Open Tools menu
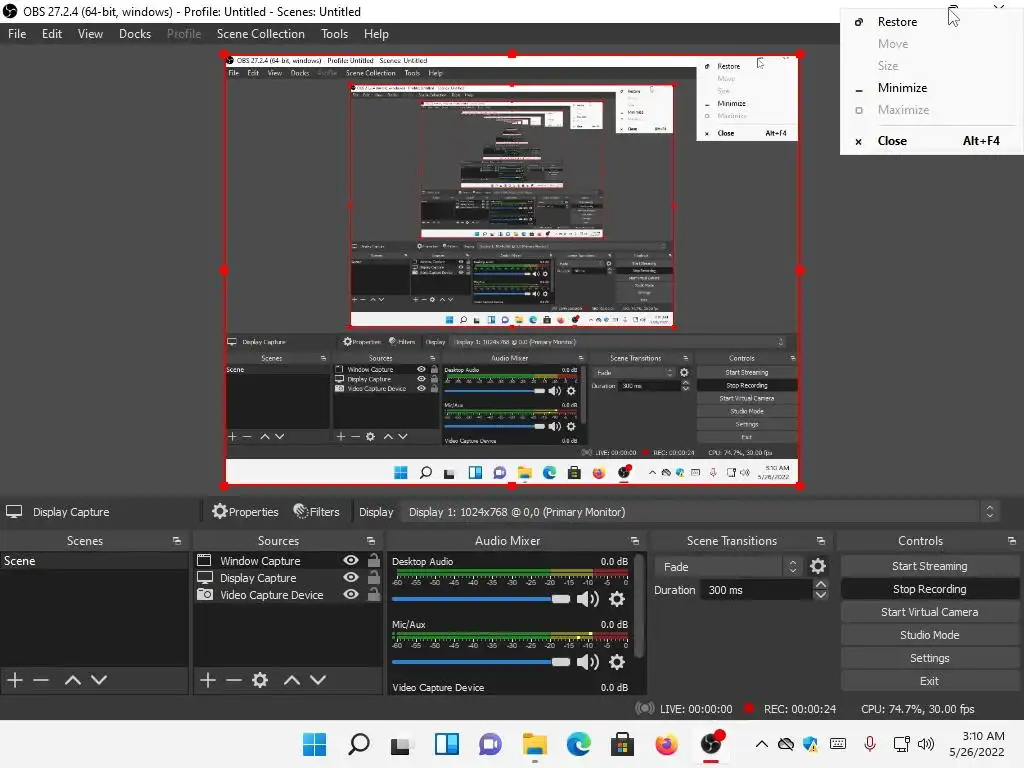Screen dimensions: 1024x768 coord(334,34)
